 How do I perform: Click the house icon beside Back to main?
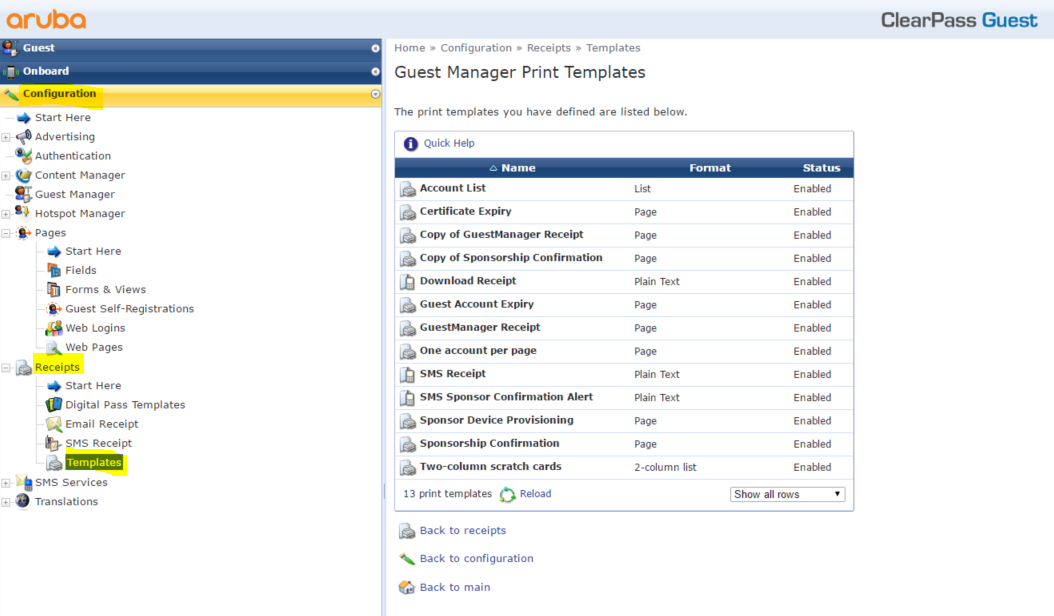tap(407, 588)
